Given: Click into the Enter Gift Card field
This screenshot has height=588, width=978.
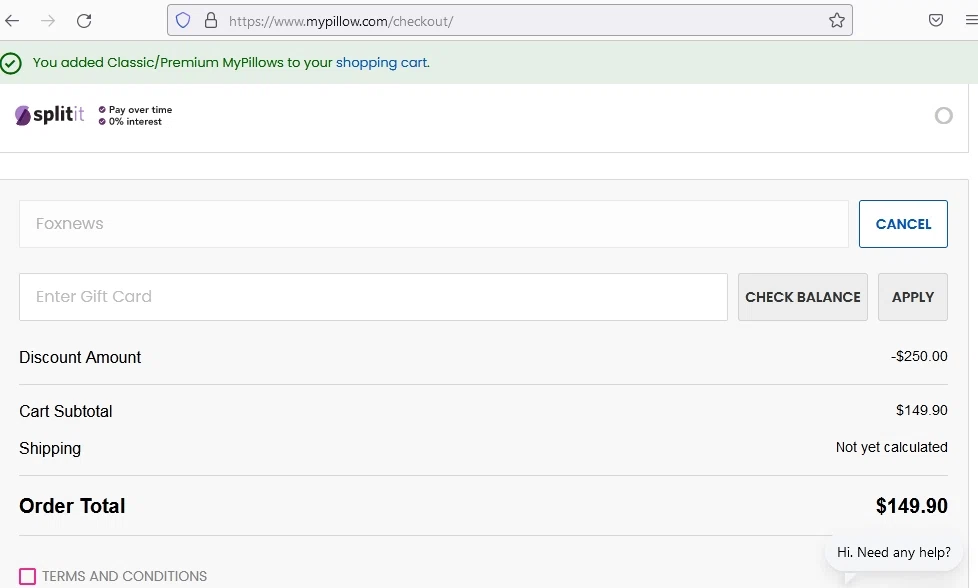Looking at the screenshot, I should click(x=373, y=297).
